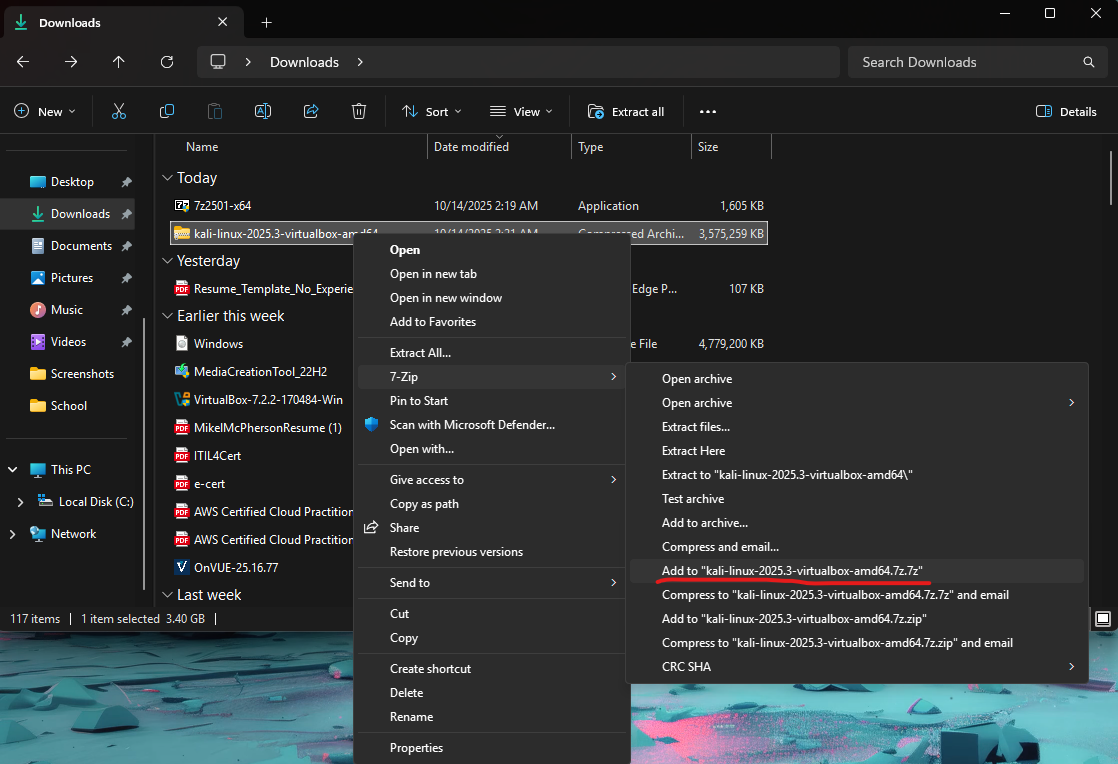Collapse the Yesterday group
This screenshot has width=1118, height=764.
point(167,261)
